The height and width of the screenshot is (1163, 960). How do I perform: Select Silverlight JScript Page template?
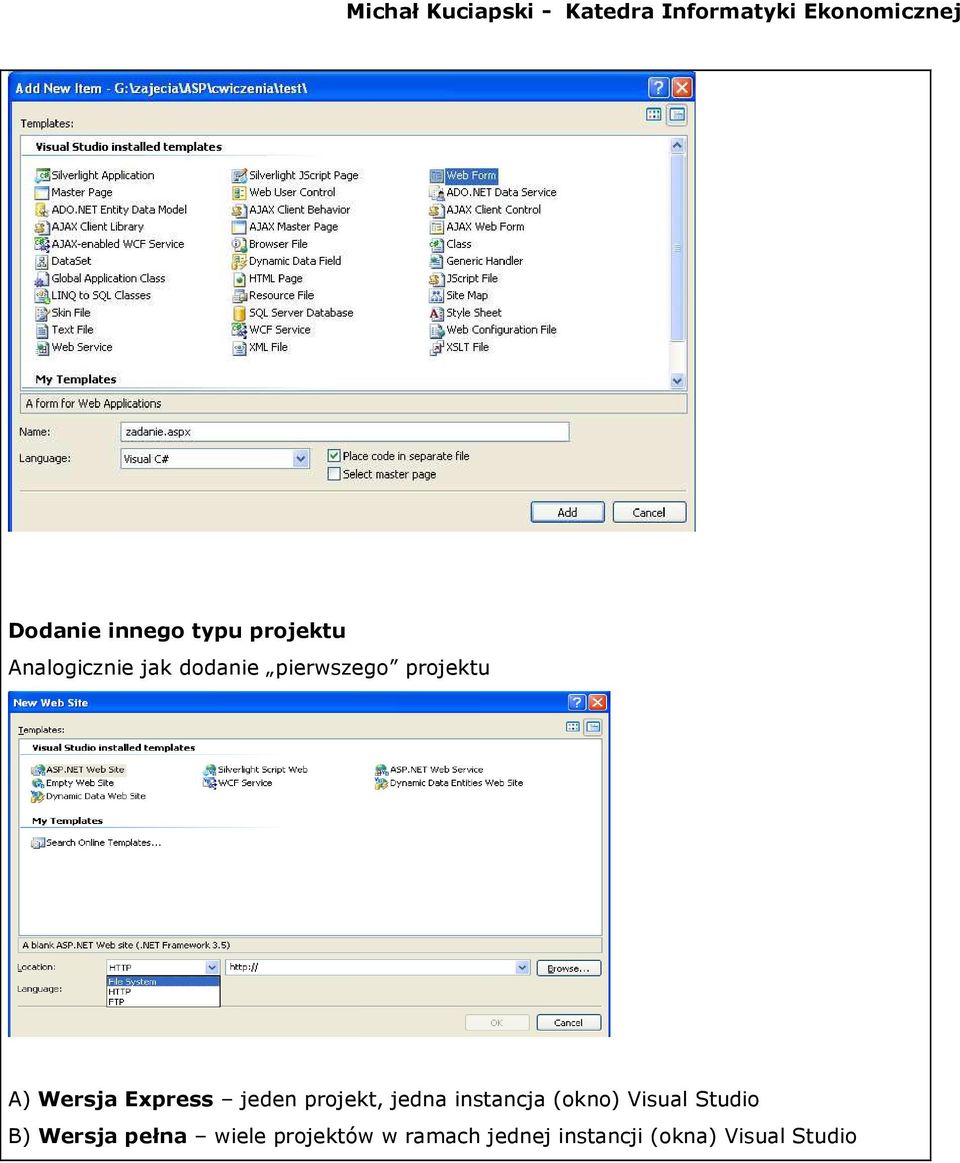[x=295, y=175]
